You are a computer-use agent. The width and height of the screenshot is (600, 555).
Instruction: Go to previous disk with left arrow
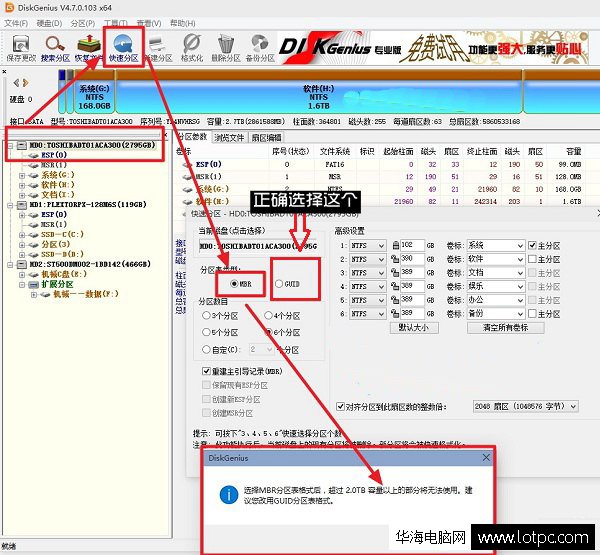[16, 83]
